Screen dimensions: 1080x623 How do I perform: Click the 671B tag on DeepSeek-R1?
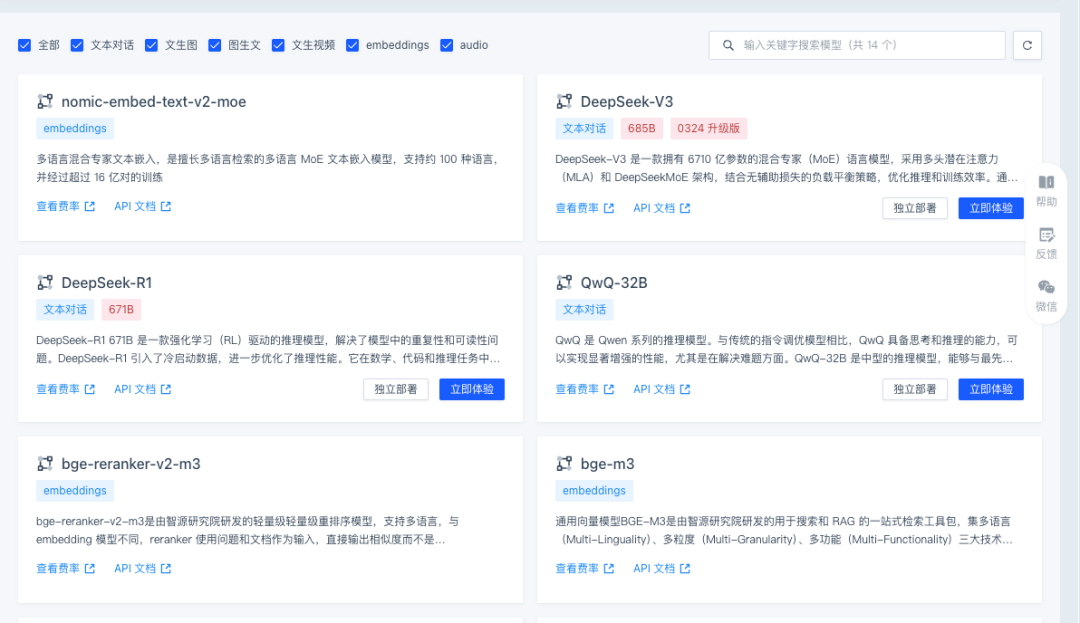[x=121, y=310]
